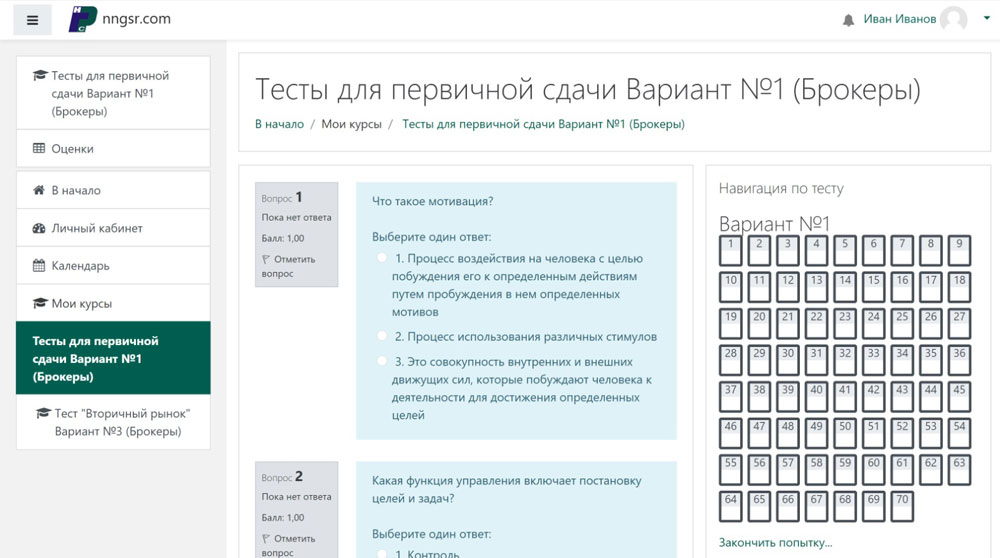Flag question 1 with Отметить вопрос

coord(288,267)
